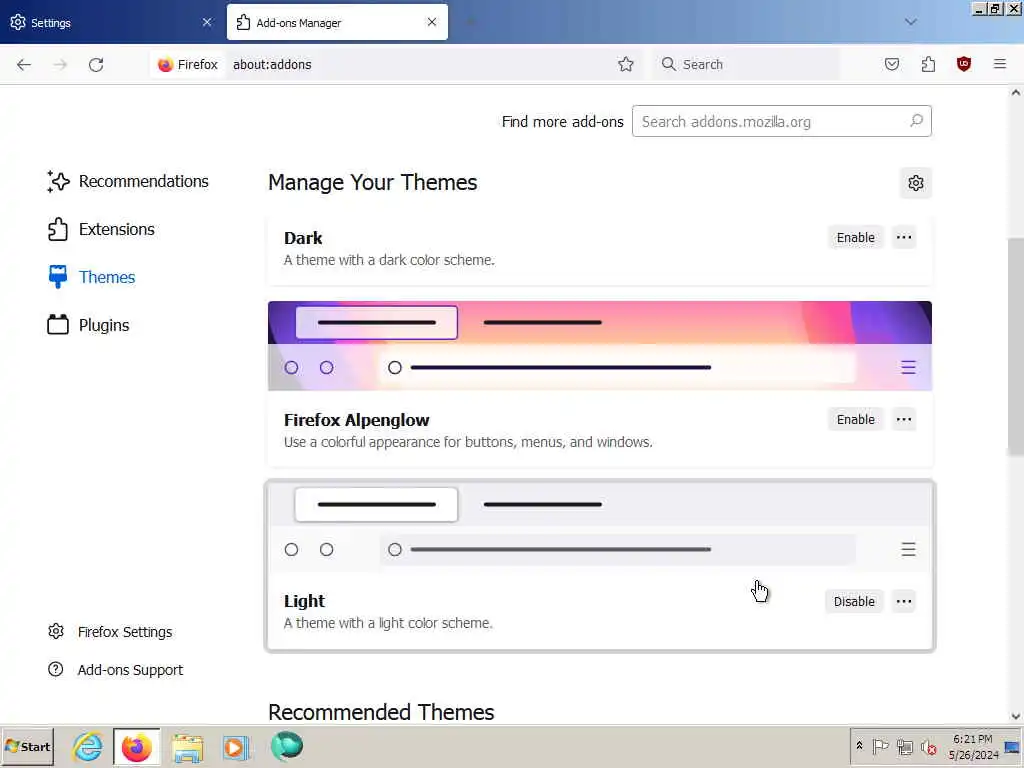Click the green round taskbar app icon
1024x768 pixels.
click(287, 746)
